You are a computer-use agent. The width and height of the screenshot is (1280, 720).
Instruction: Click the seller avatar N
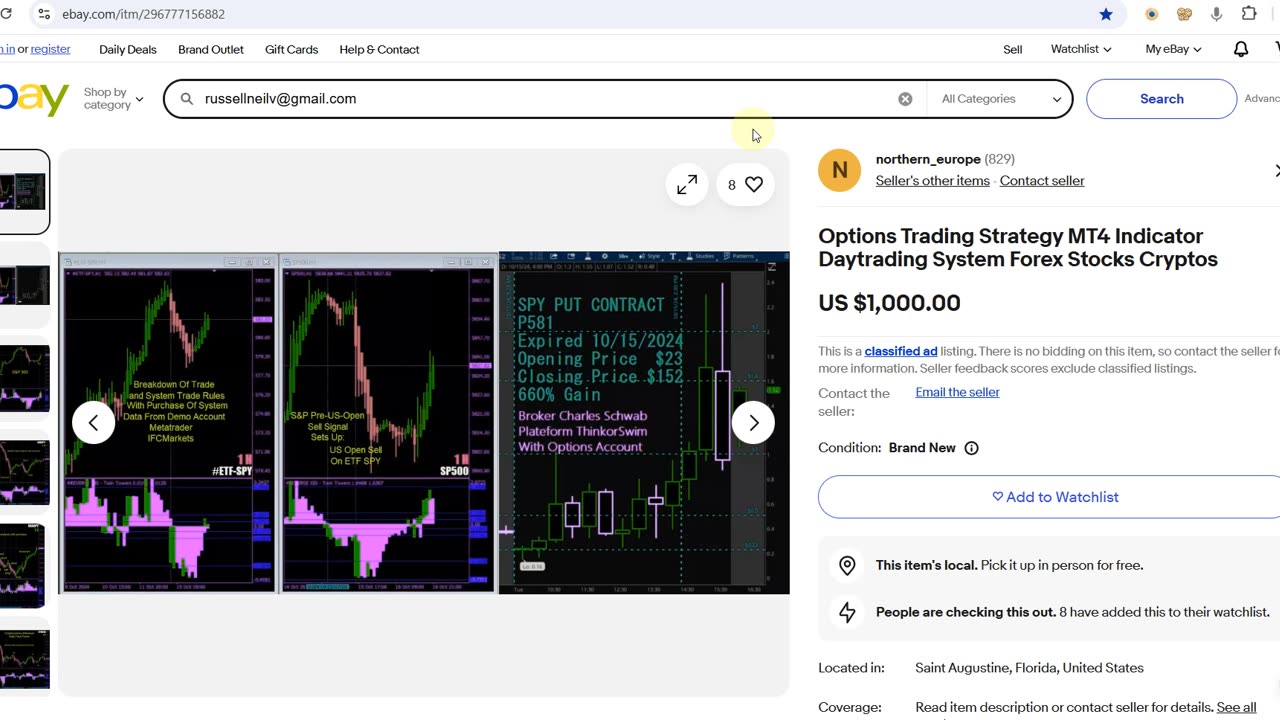(x=839, y=170)
